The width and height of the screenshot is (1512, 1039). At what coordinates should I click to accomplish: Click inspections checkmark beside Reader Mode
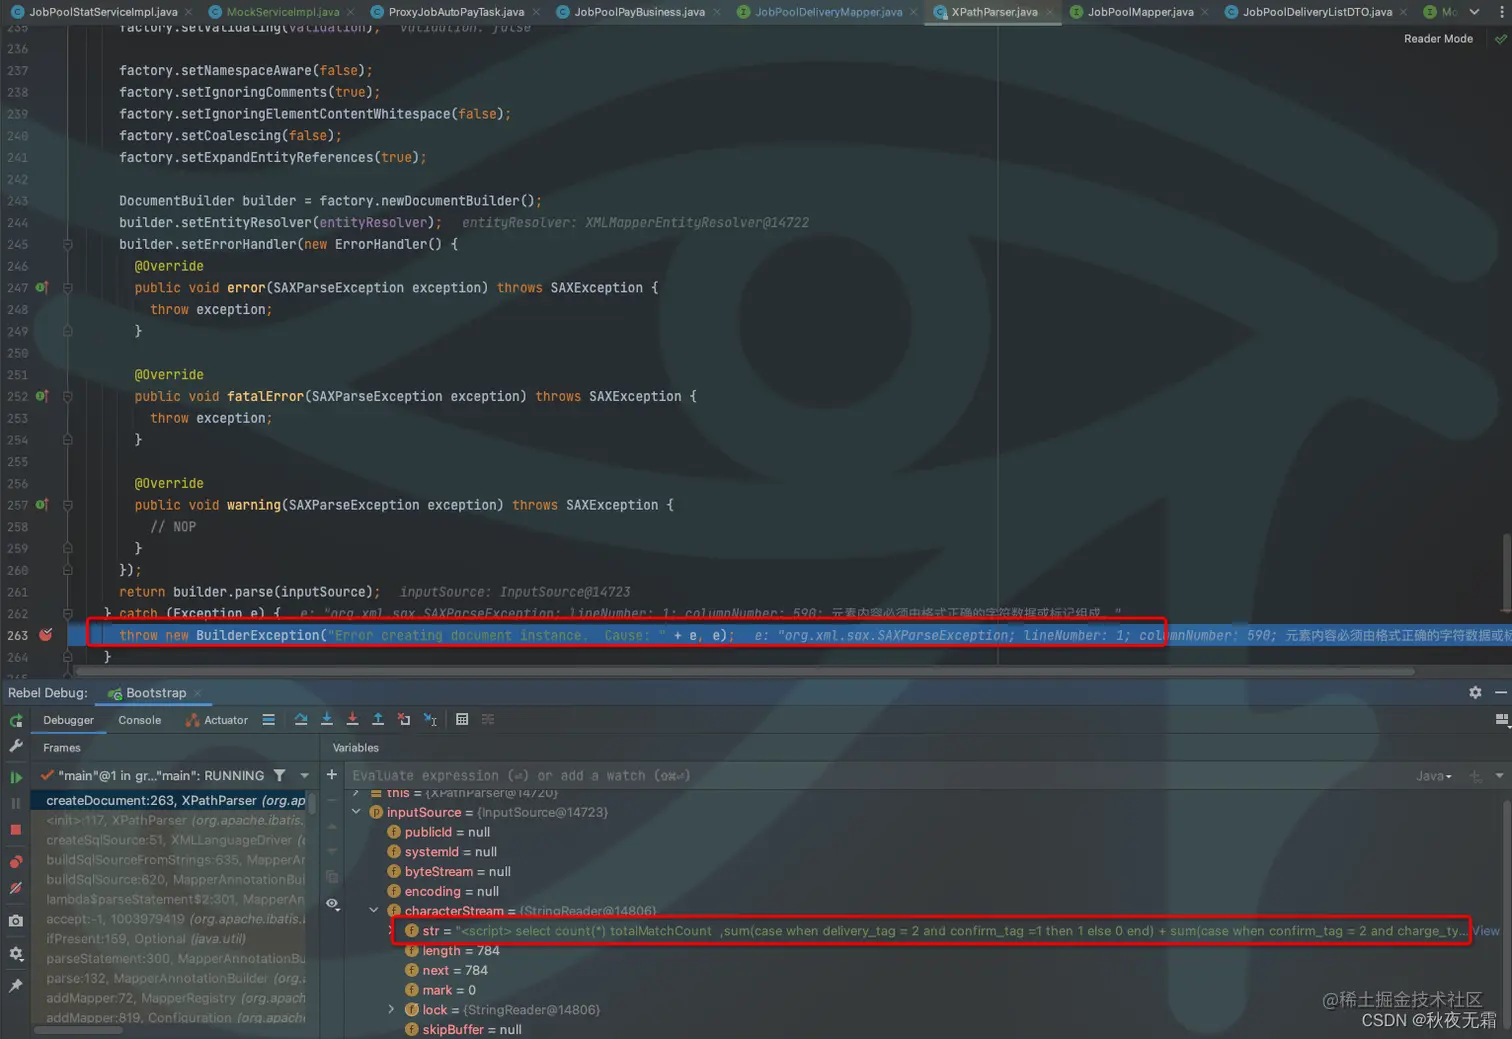[x=1500, y=39]
